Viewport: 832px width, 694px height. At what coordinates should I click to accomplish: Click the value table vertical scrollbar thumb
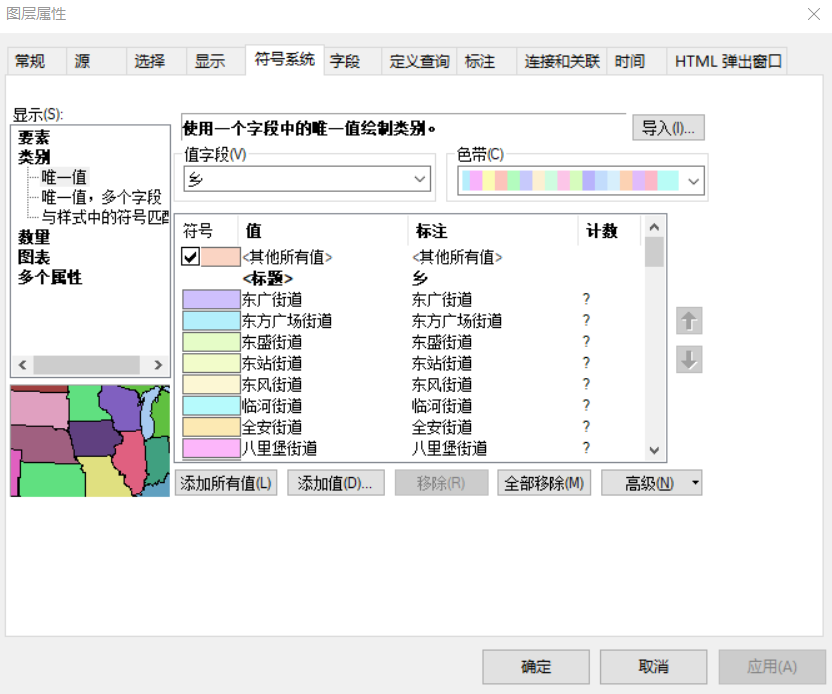[x=654, y=252]
